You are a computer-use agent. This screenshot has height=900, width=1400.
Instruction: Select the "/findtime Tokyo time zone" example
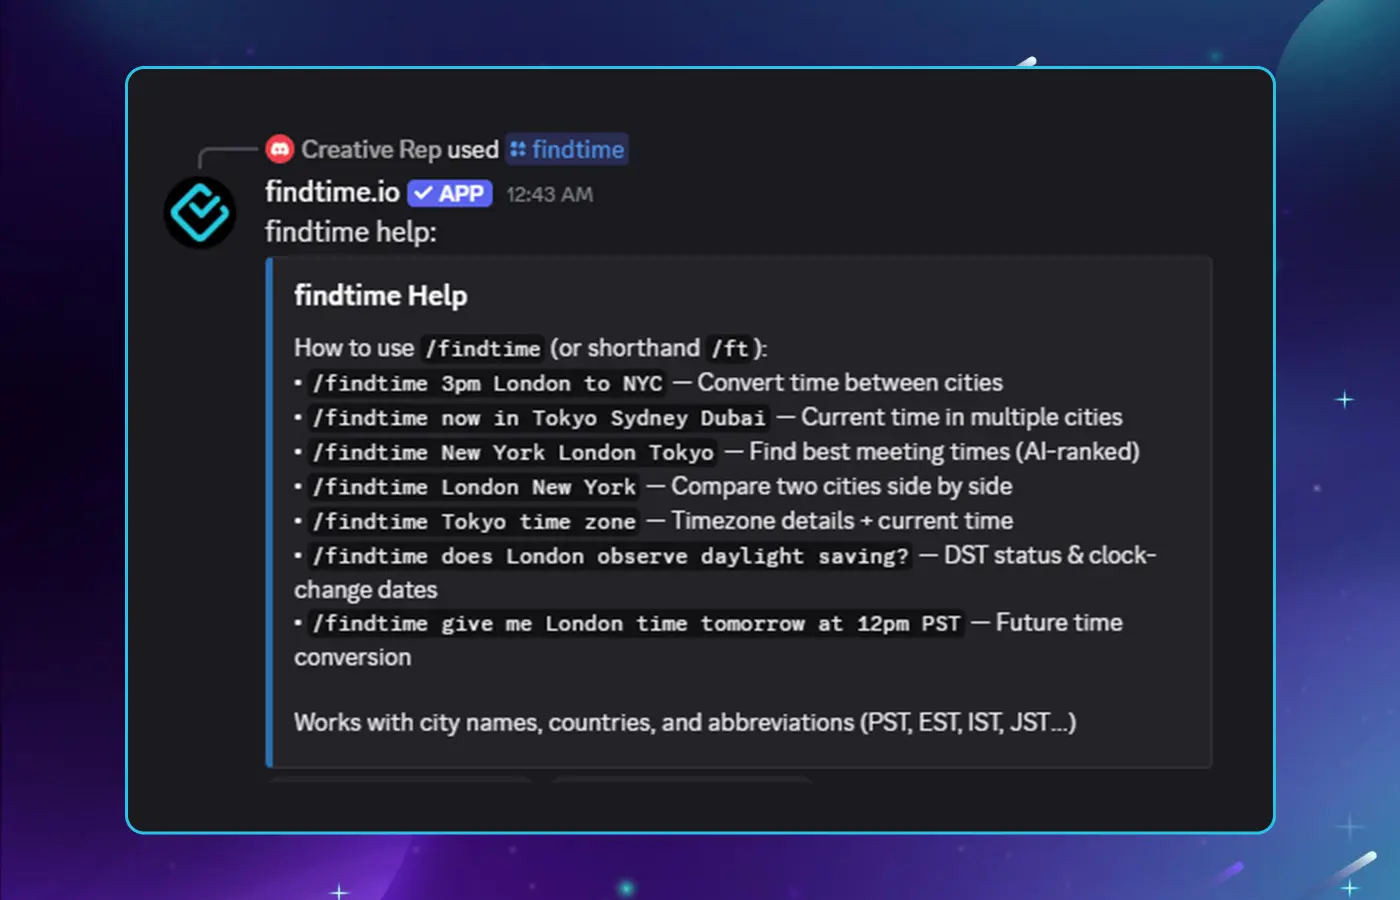472,521
